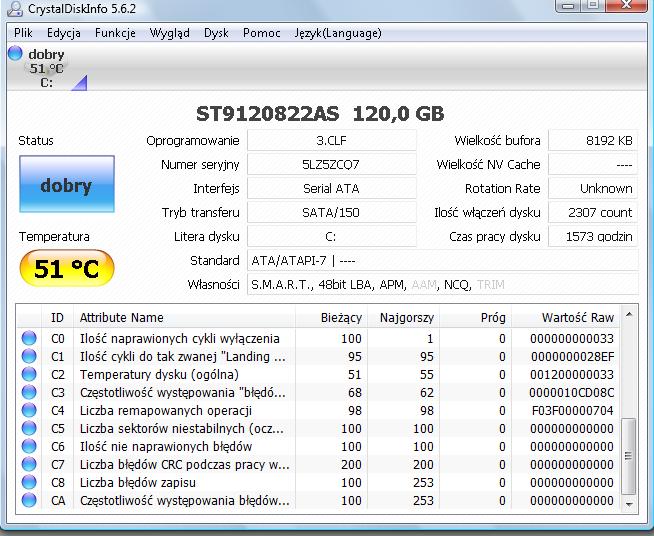Click the Standard field ATA/ATAPI-7
Viewport: 654px width, 536px height.
(443, 261)
